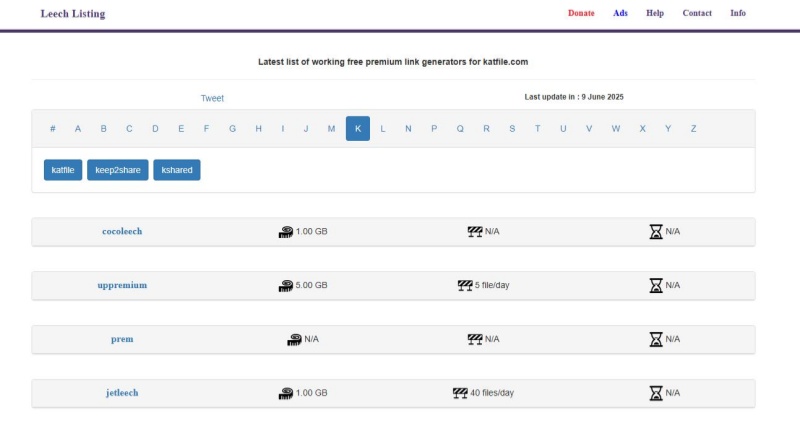Select letter B in the alphabet bar

click(104, 129)
